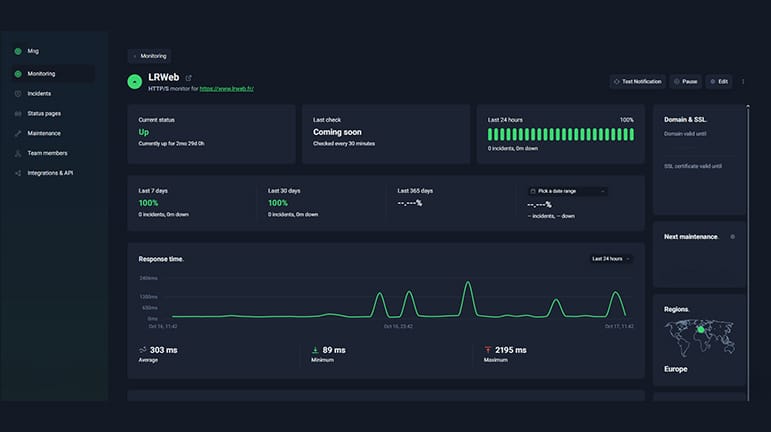Click 'SSL certificate valid until' text
Screen dimensions: 771x432
pyautogui.click(x=693, y=166)
